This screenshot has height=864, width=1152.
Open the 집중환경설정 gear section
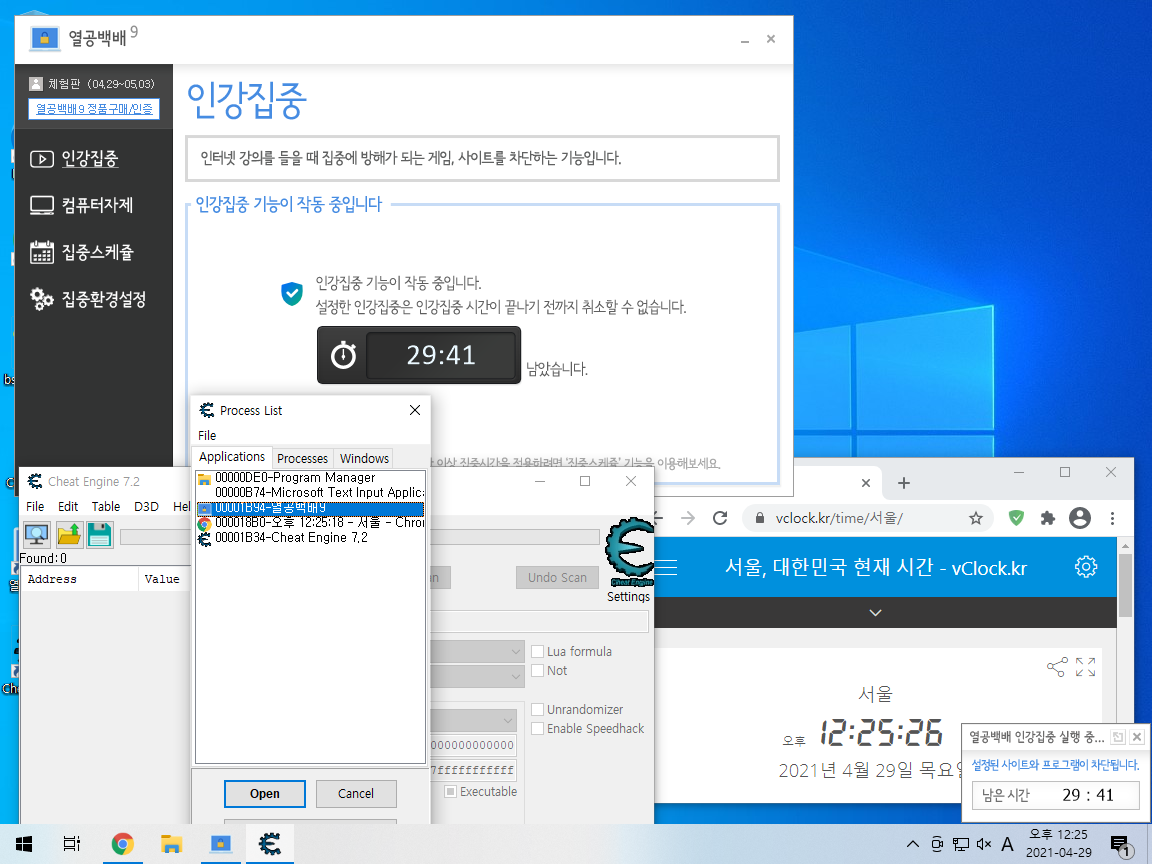click(88, 299)
